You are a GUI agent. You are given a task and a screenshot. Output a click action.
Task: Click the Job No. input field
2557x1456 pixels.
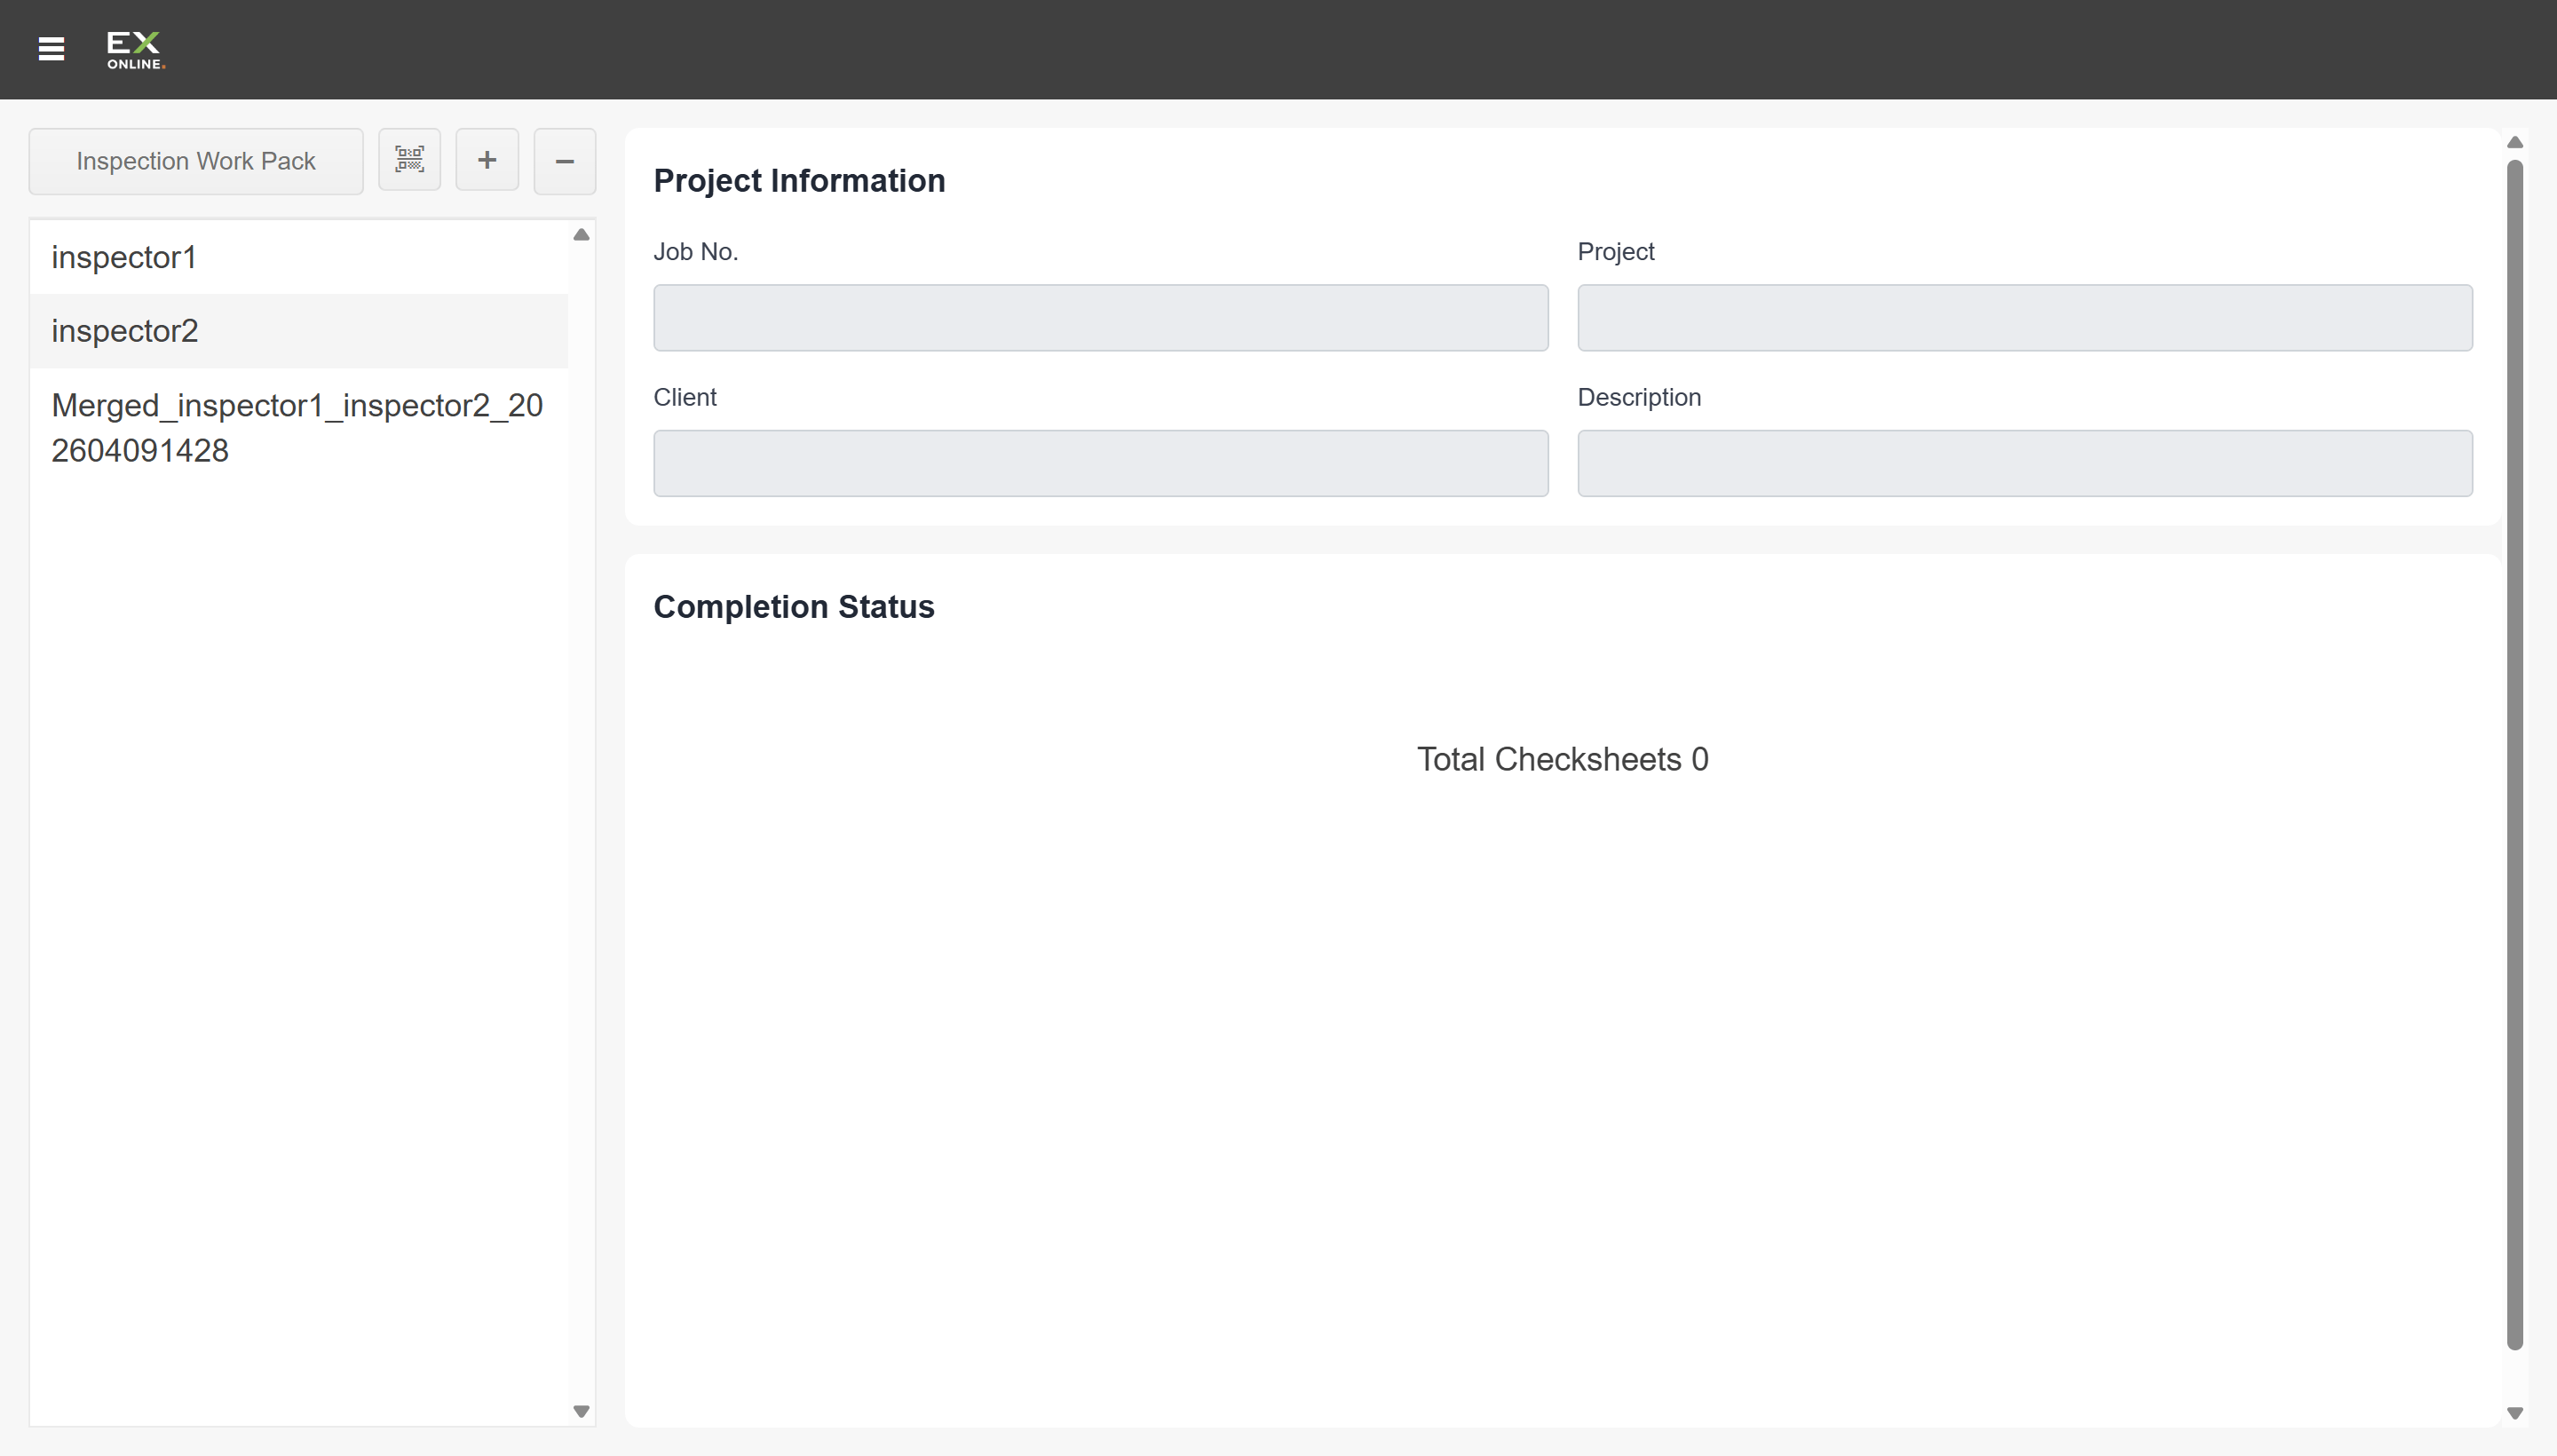[x=1100, y=318]
